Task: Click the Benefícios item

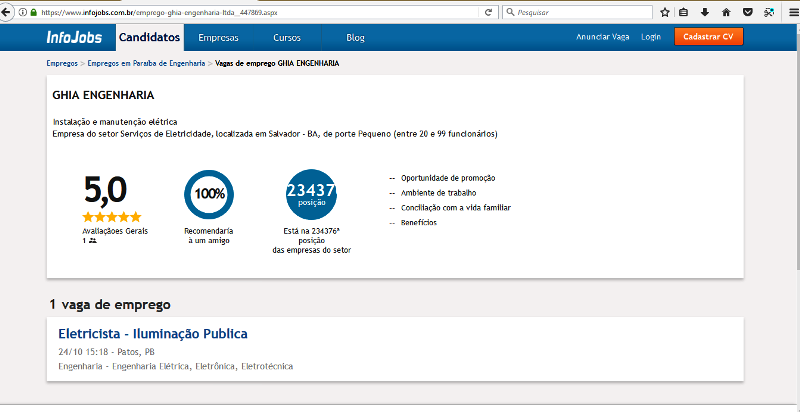Action: click(x=419, y=222)
